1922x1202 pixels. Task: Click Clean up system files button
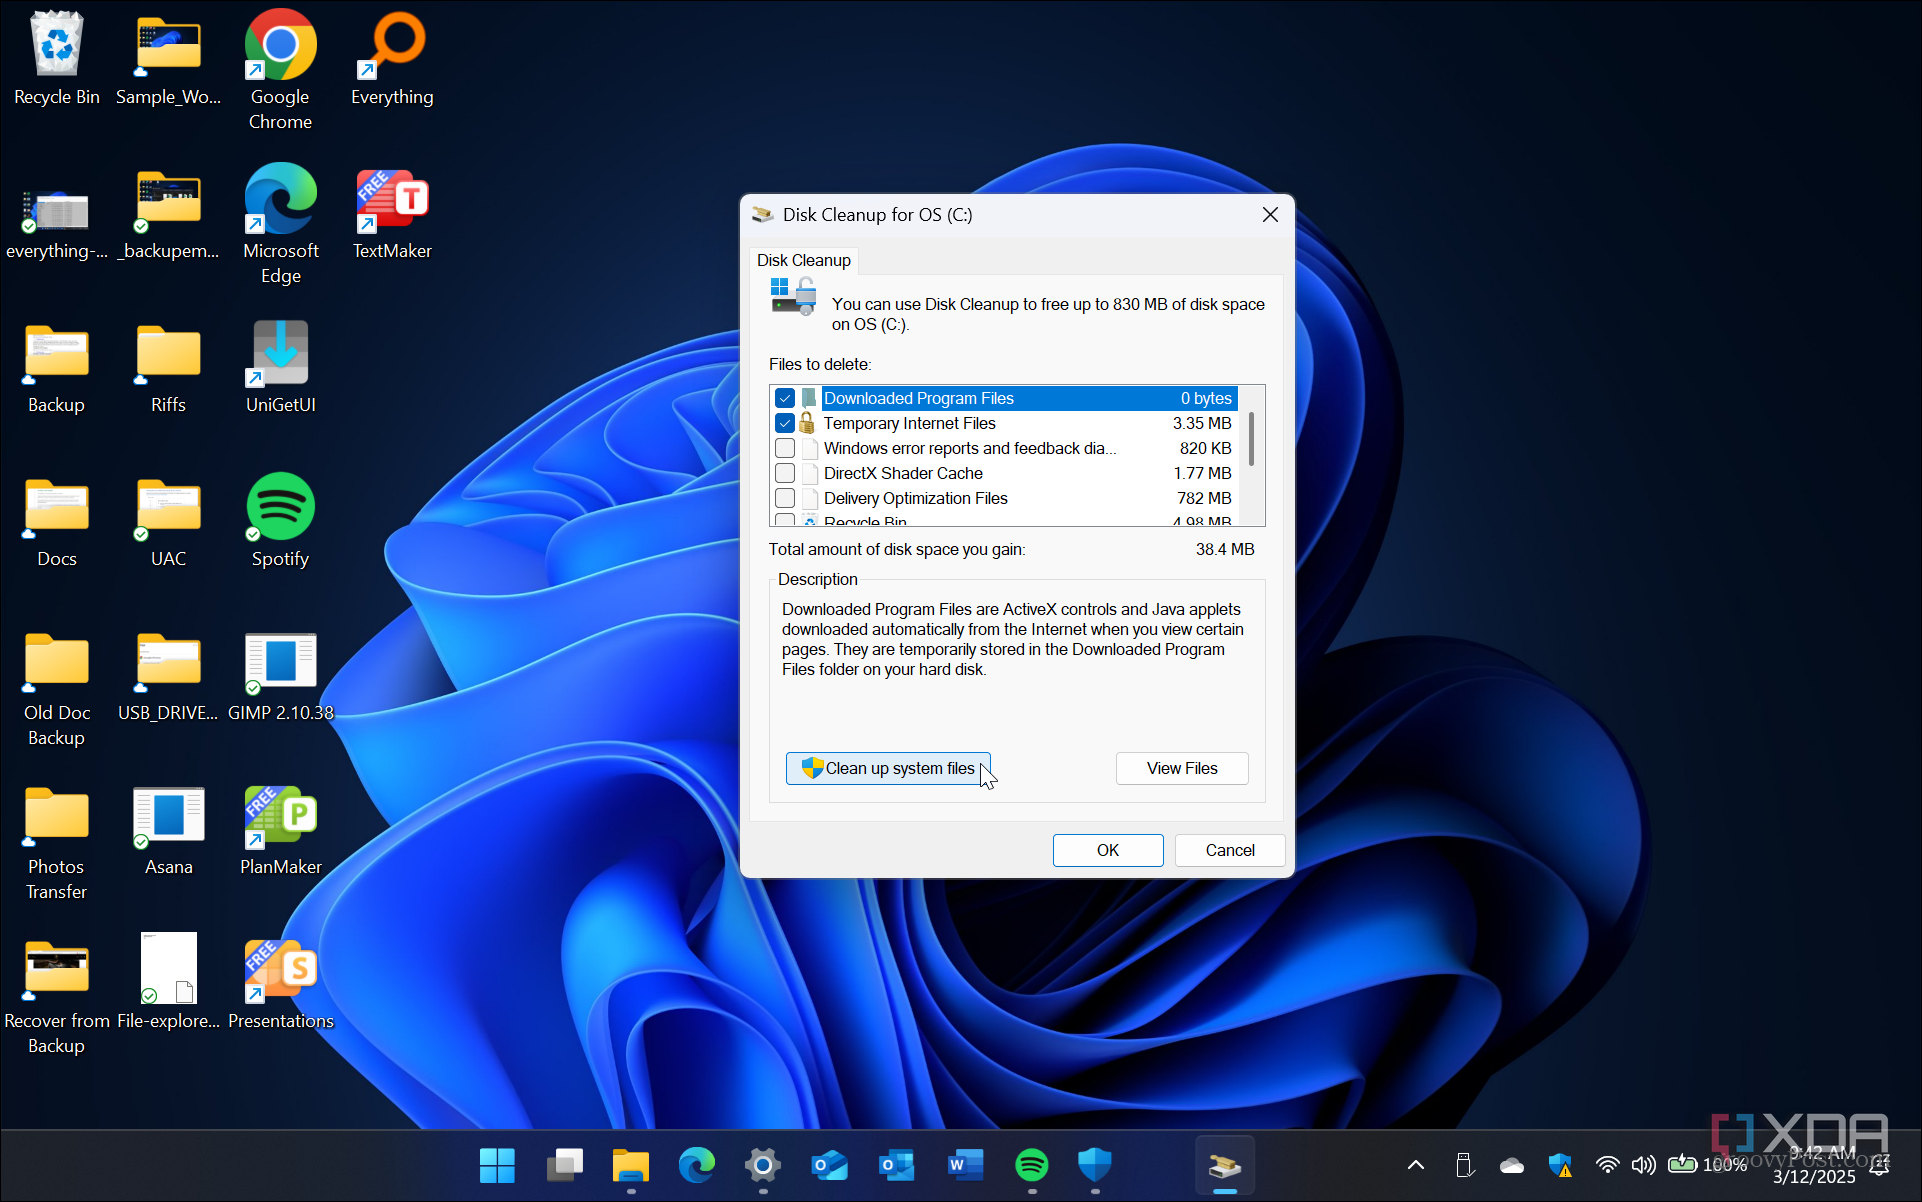(x=888, y=768)
